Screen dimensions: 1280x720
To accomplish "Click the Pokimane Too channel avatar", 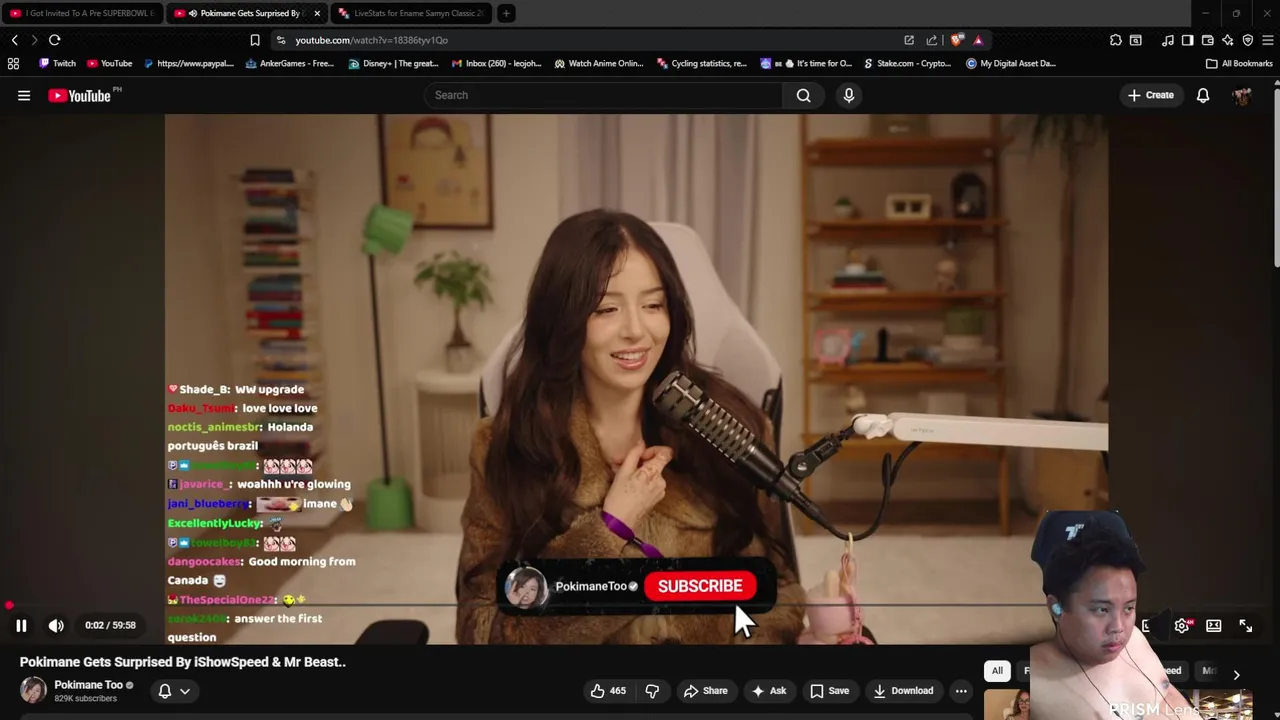I will click(33, 690).
